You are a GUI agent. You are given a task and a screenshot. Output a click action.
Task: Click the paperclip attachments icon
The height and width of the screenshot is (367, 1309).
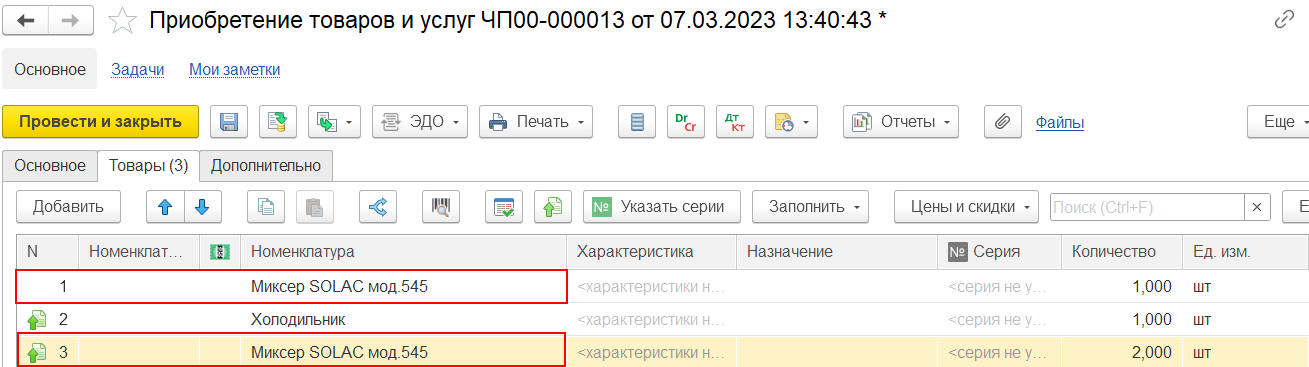point(1002,122)
